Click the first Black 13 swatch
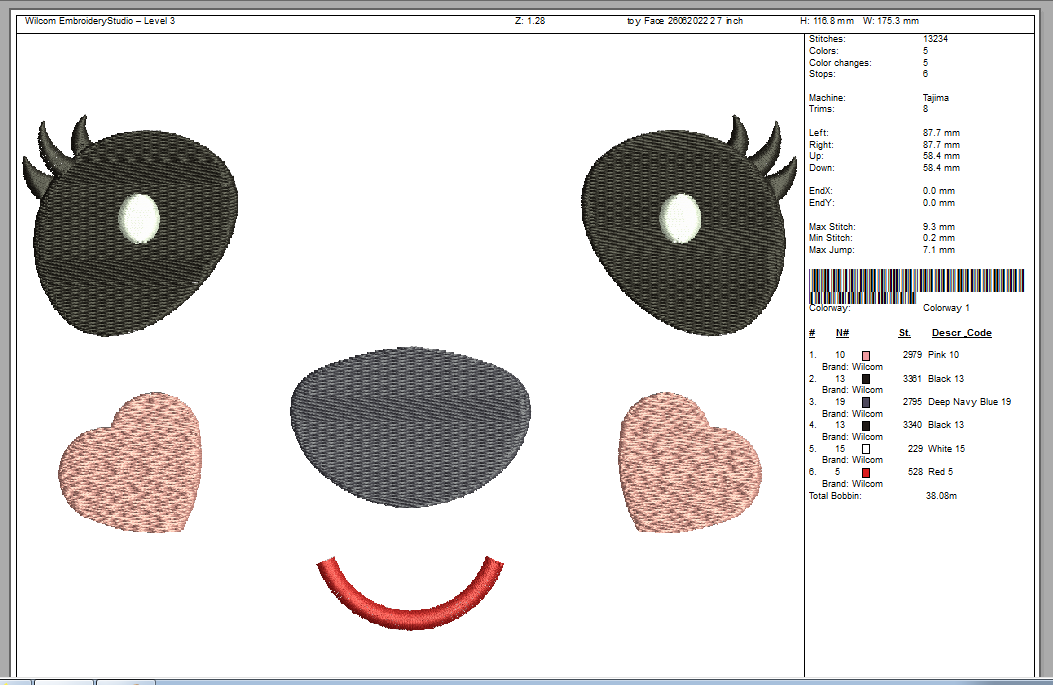1053x685 pixels. [866, 379]
